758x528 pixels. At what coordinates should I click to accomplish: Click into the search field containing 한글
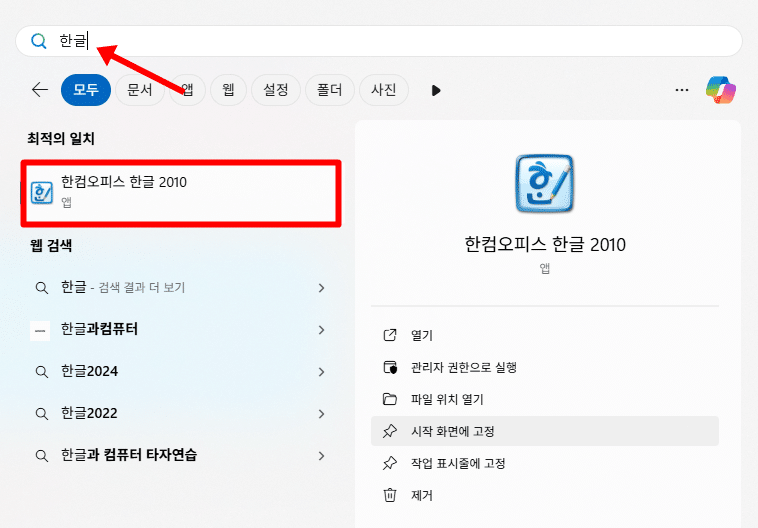pyautogui.click(x=379, y=41)
